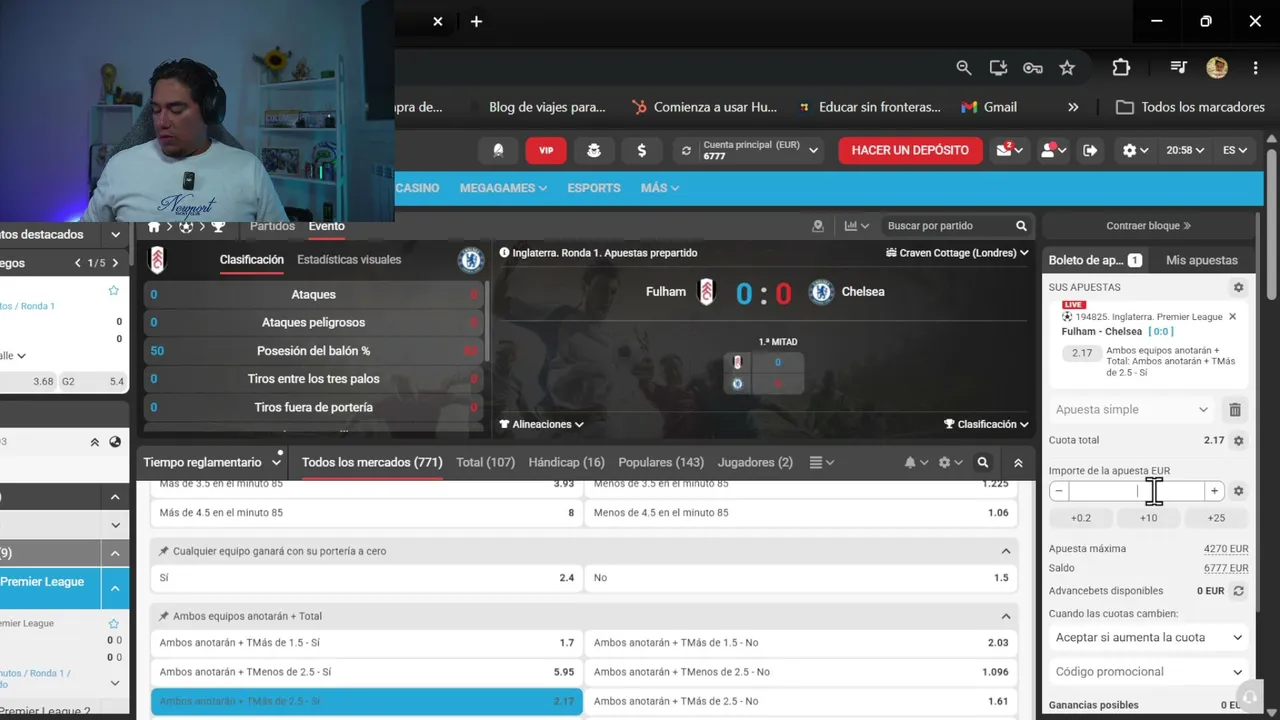Click the stadium location pin icon
The width and height of the screenshot is (1280, 720).
[818, 226]
